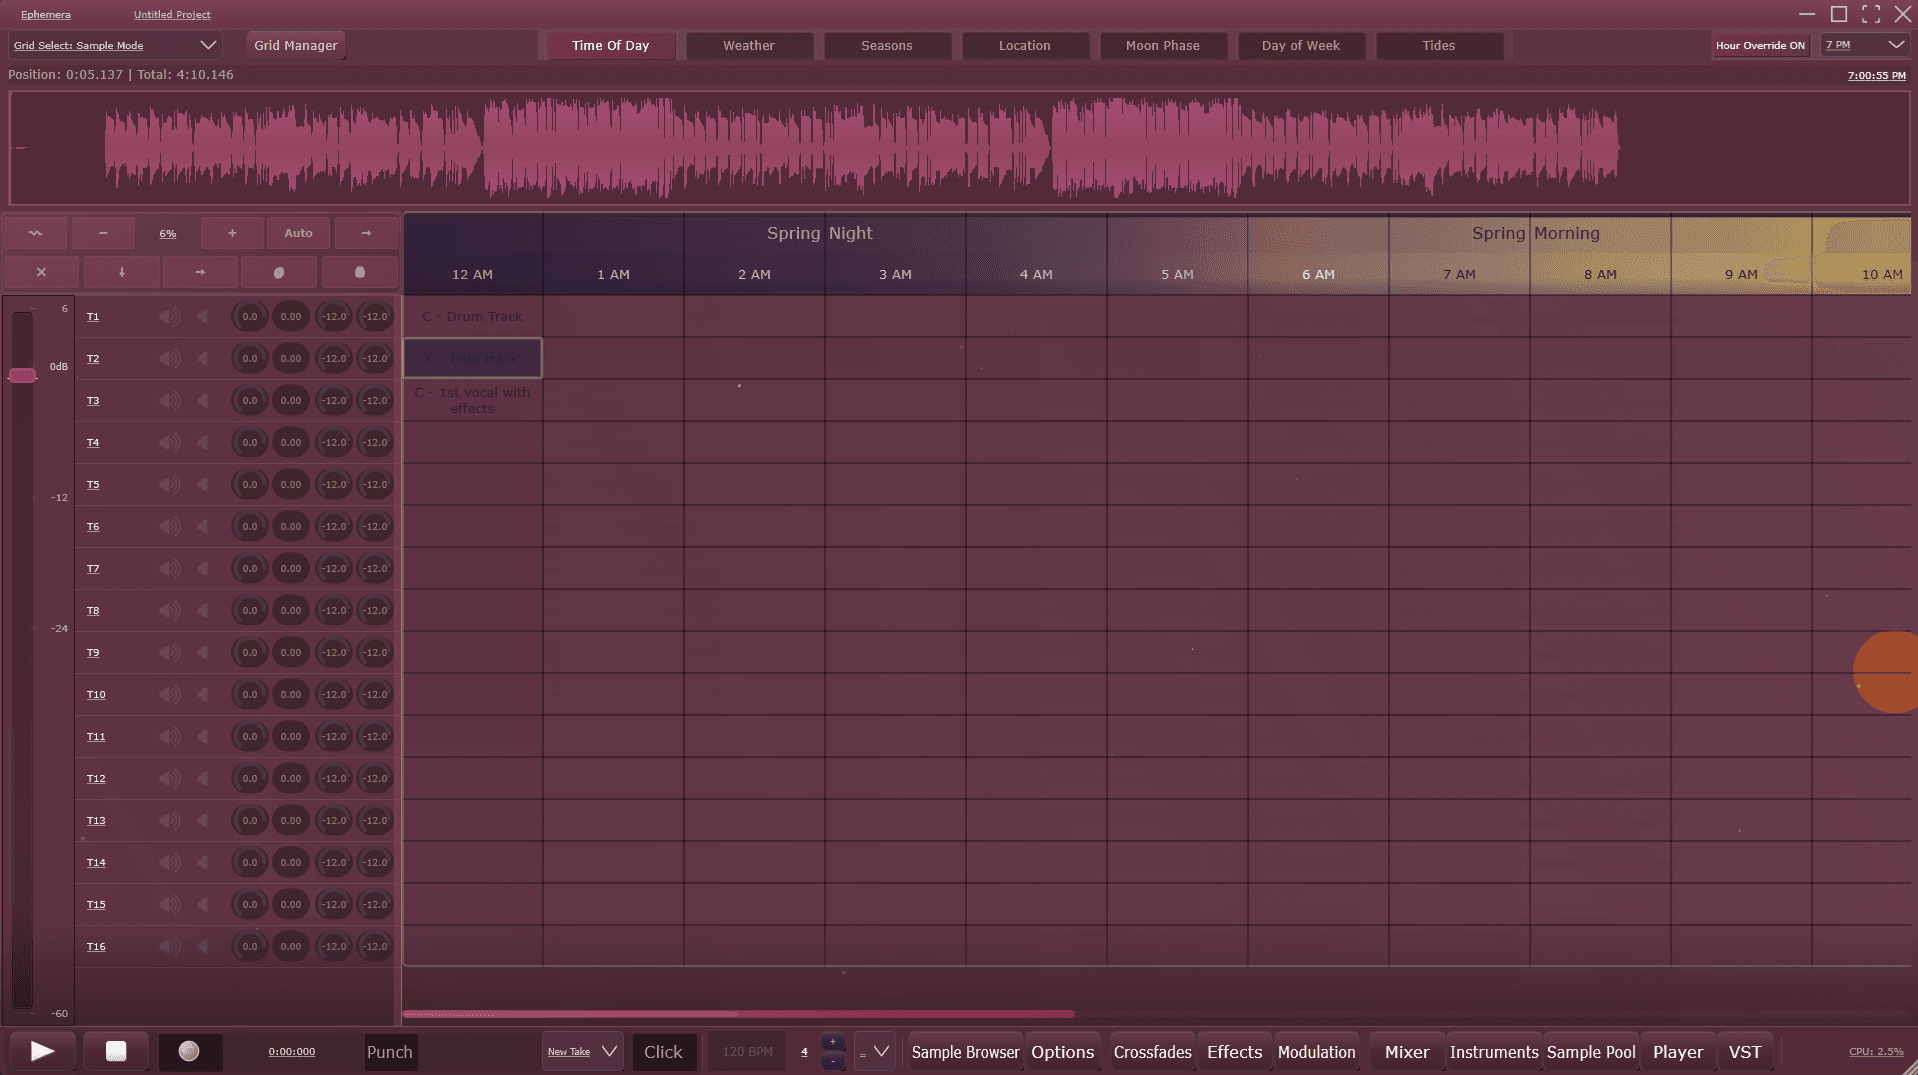Open the New Take dropdown

582,1052
